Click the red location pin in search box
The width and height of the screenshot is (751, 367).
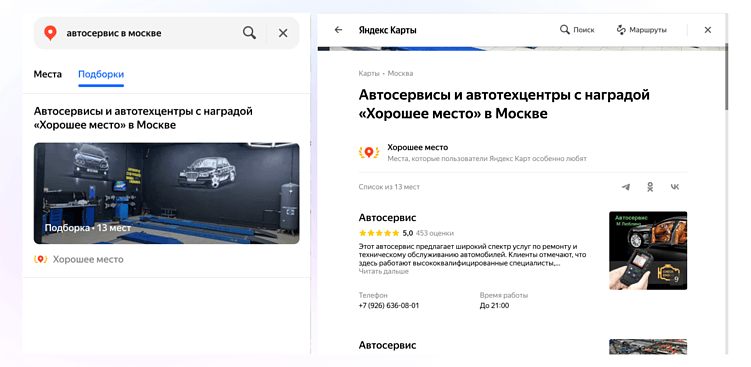tap(50, 33)
